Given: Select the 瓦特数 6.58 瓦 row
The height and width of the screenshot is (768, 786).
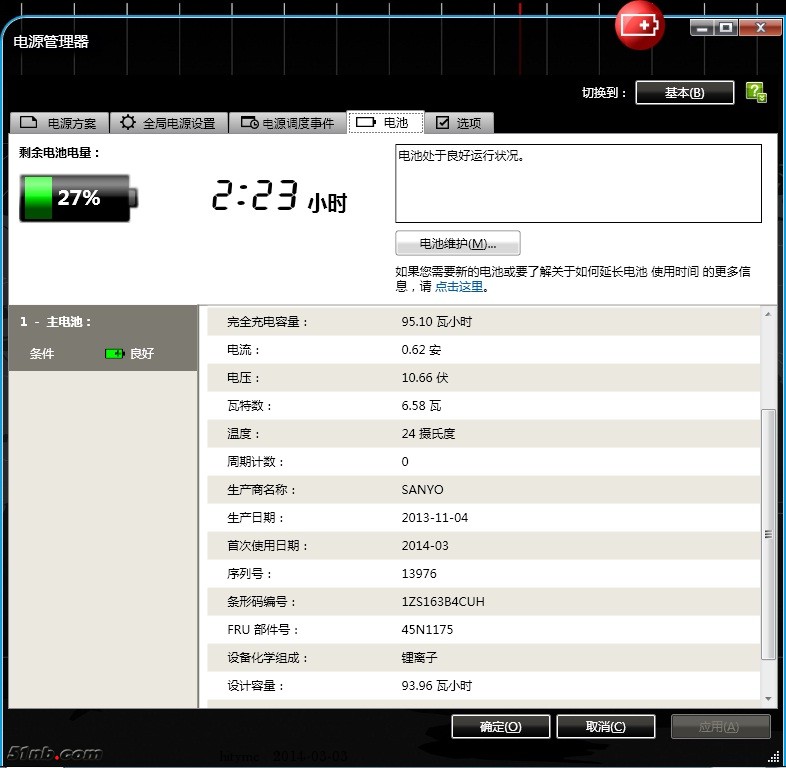Looking at the screenshot, I should 483,406.
